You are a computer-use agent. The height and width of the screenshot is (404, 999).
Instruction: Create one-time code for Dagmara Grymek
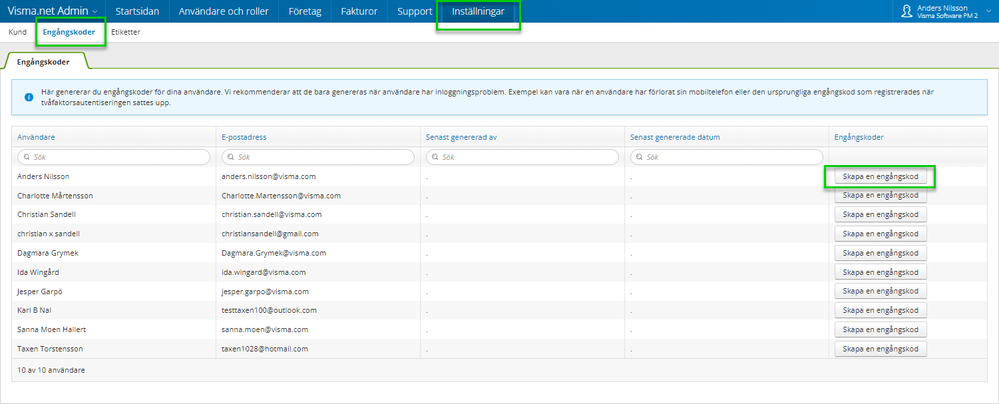[880, 253]
